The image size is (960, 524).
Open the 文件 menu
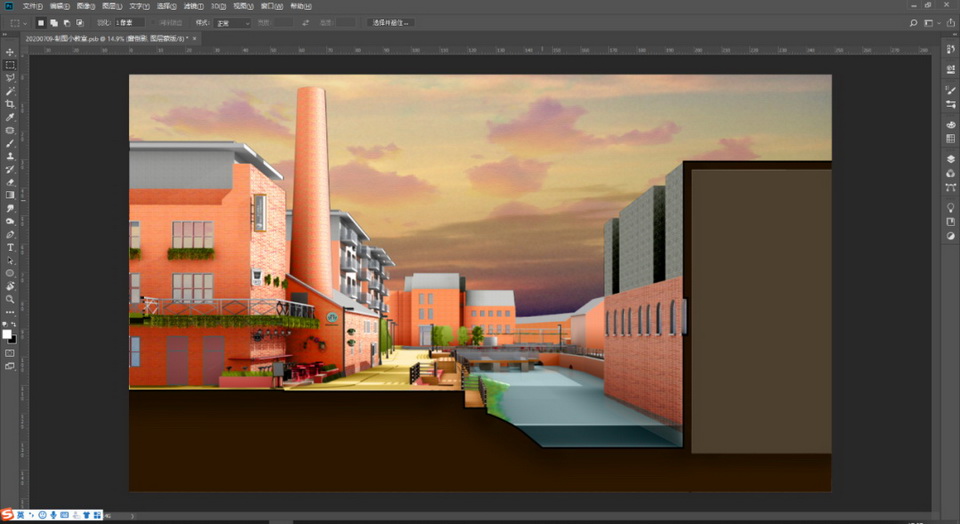pyautogui.click(x=32, y=6)
